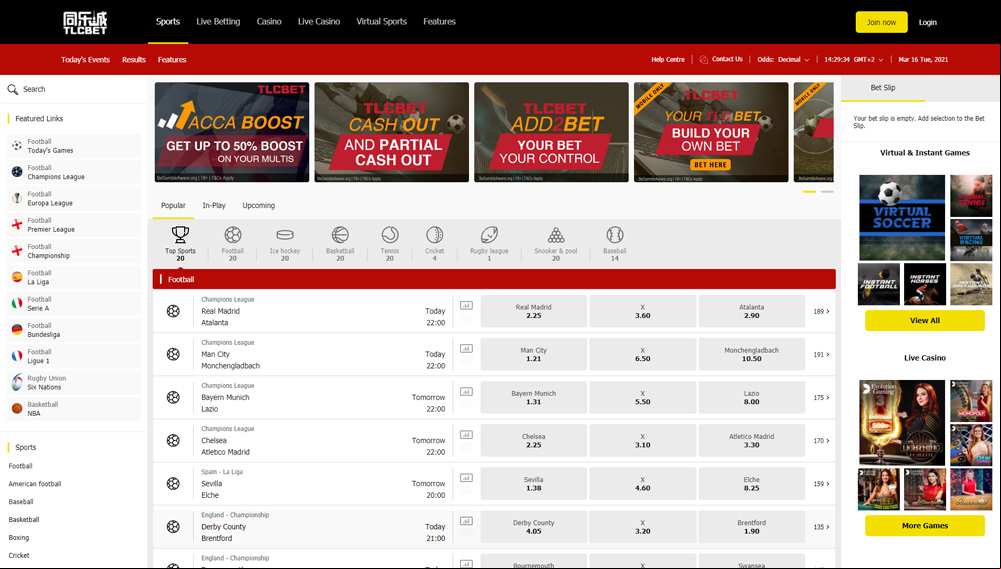Open stats icon for Derby County match
Viewport: 1001px width, 569px height.
click(466, 521)
